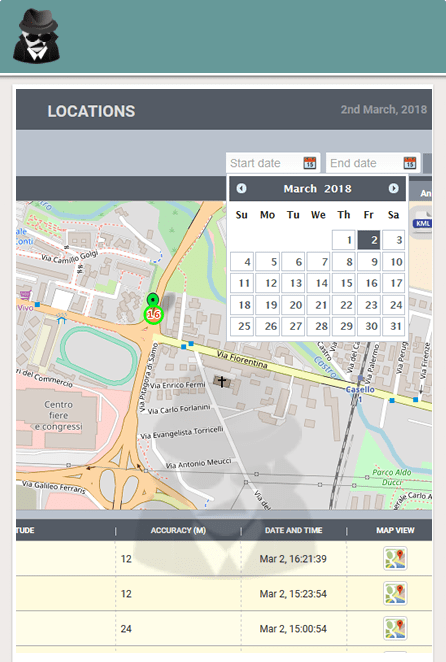Screen dimensions: 446x662
Task: Choose March 30 in the calendar
Action: [369, 326]
